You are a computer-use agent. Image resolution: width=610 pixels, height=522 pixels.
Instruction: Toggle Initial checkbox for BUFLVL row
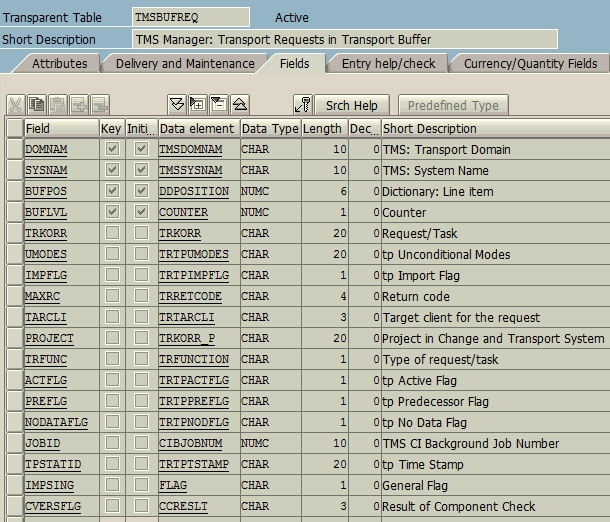click(141, 212)
